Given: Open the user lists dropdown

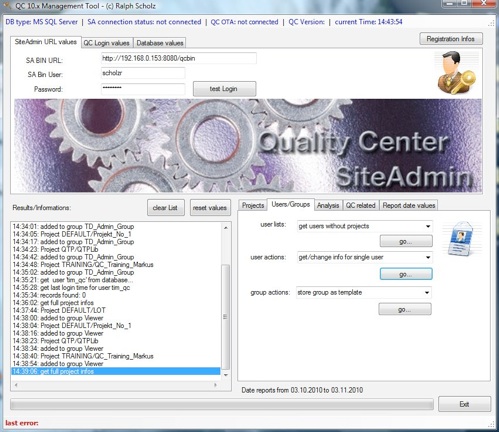Looking at the screenshot, I should (365, 226).
